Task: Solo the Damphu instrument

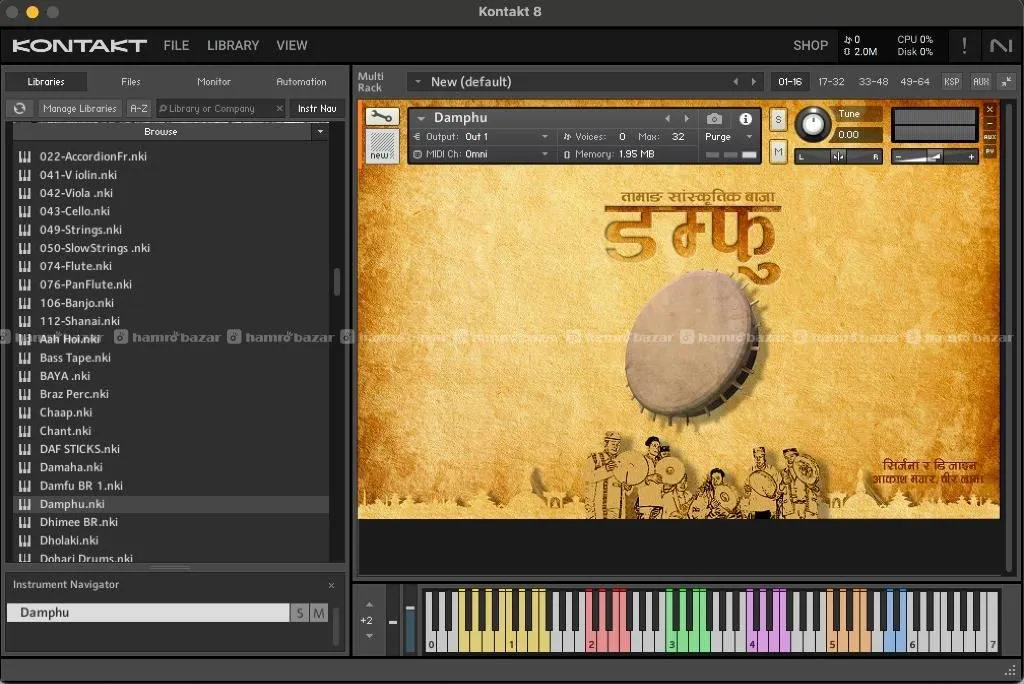Action: click(778, 120)
